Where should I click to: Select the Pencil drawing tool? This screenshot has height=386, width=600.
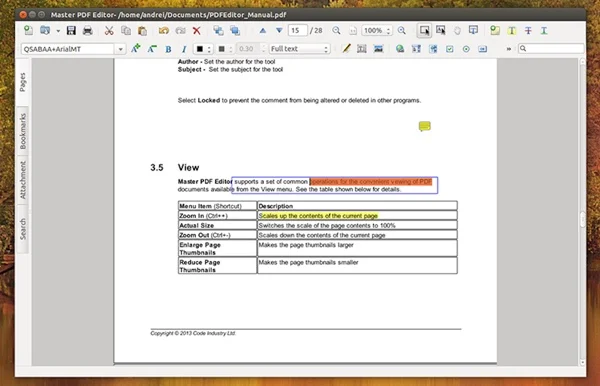point(346,49)
